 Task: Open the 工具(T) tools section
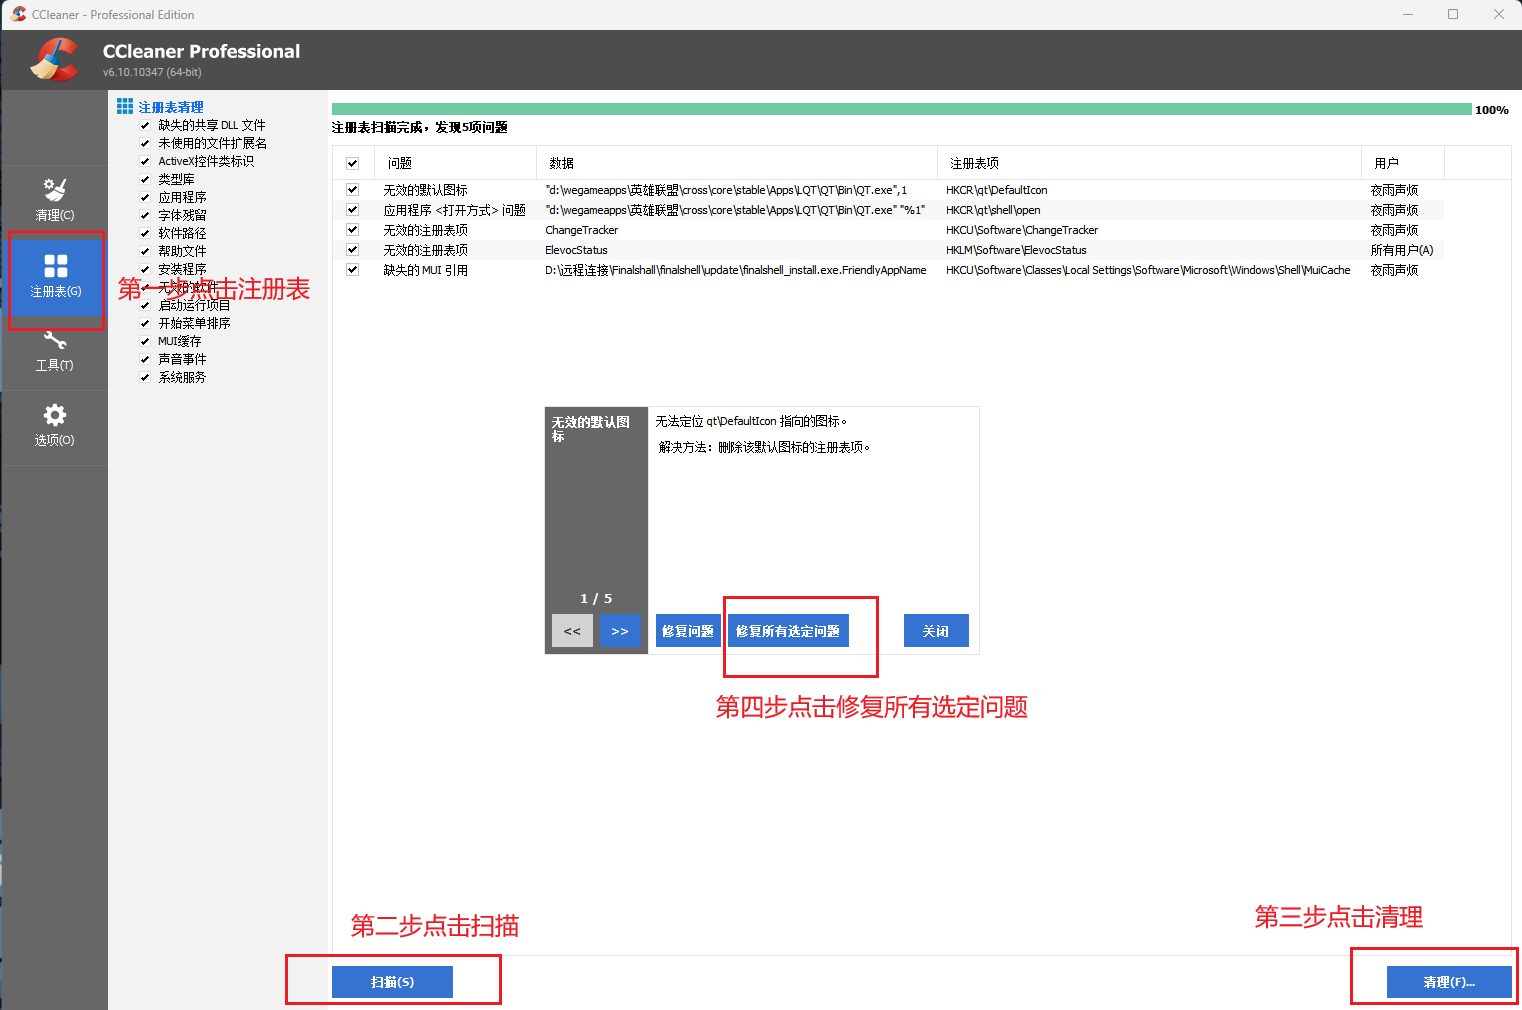54,352
